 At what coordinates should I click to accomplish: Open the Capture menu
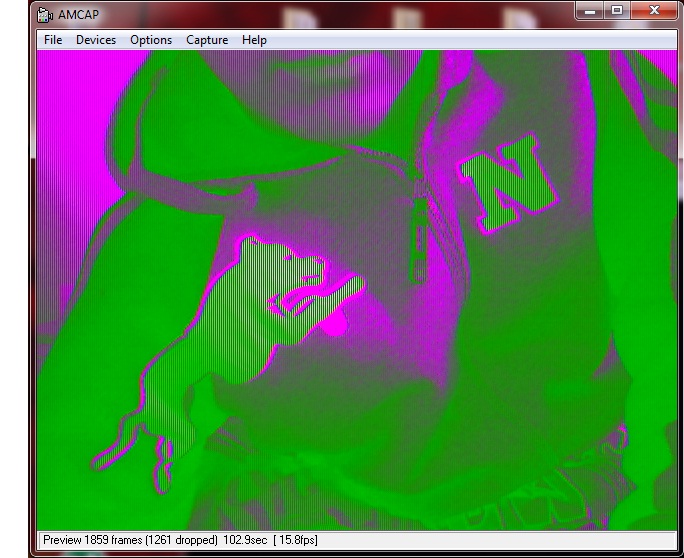(x=207, y=40)
